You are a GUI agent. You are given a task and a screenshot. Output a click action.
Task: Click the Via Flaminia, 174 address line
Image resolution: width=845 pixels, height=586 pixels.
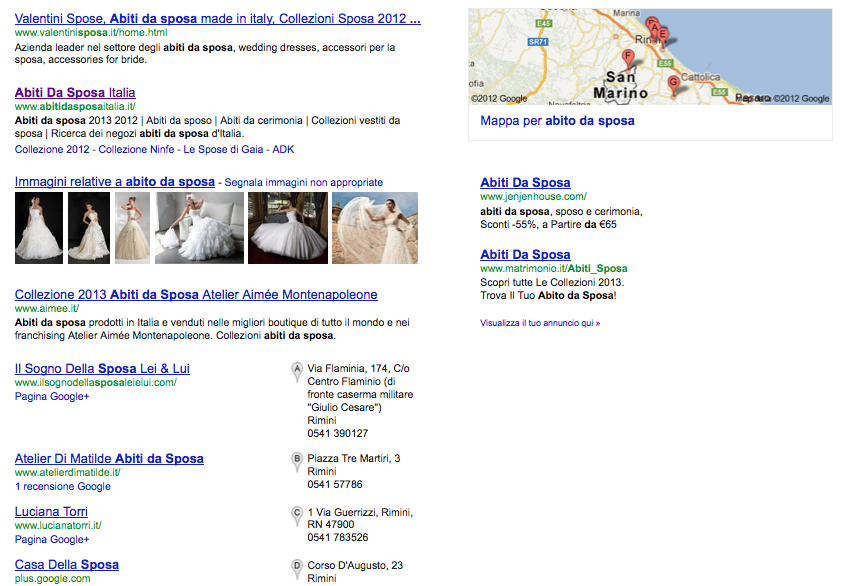[358, 368]
